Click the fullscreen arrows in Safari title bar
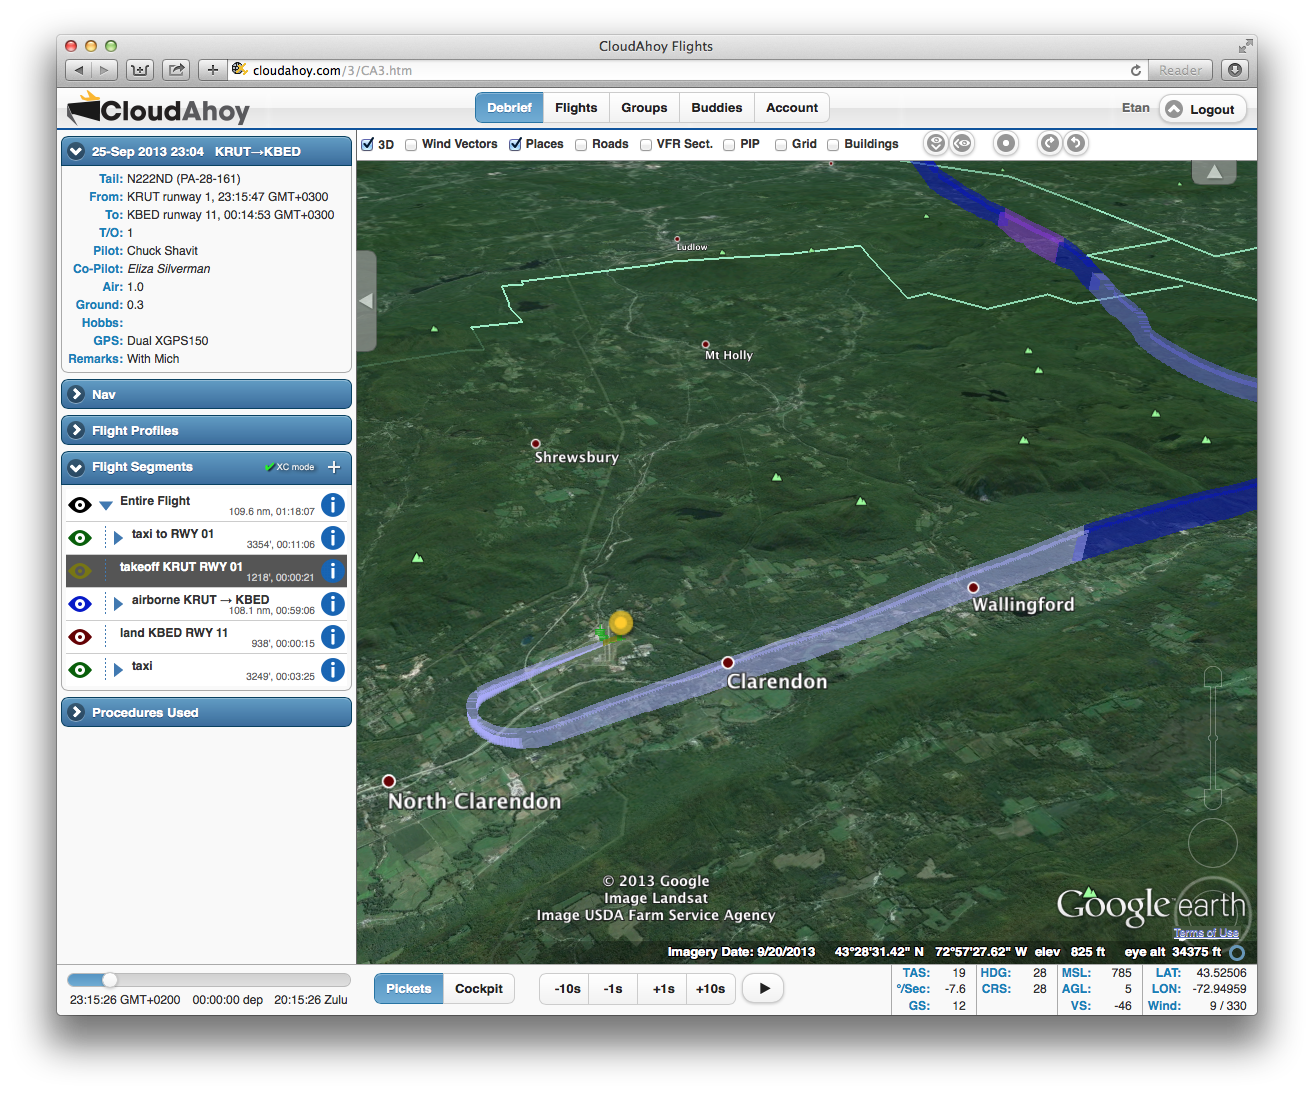 click(x=1245, y=46)
